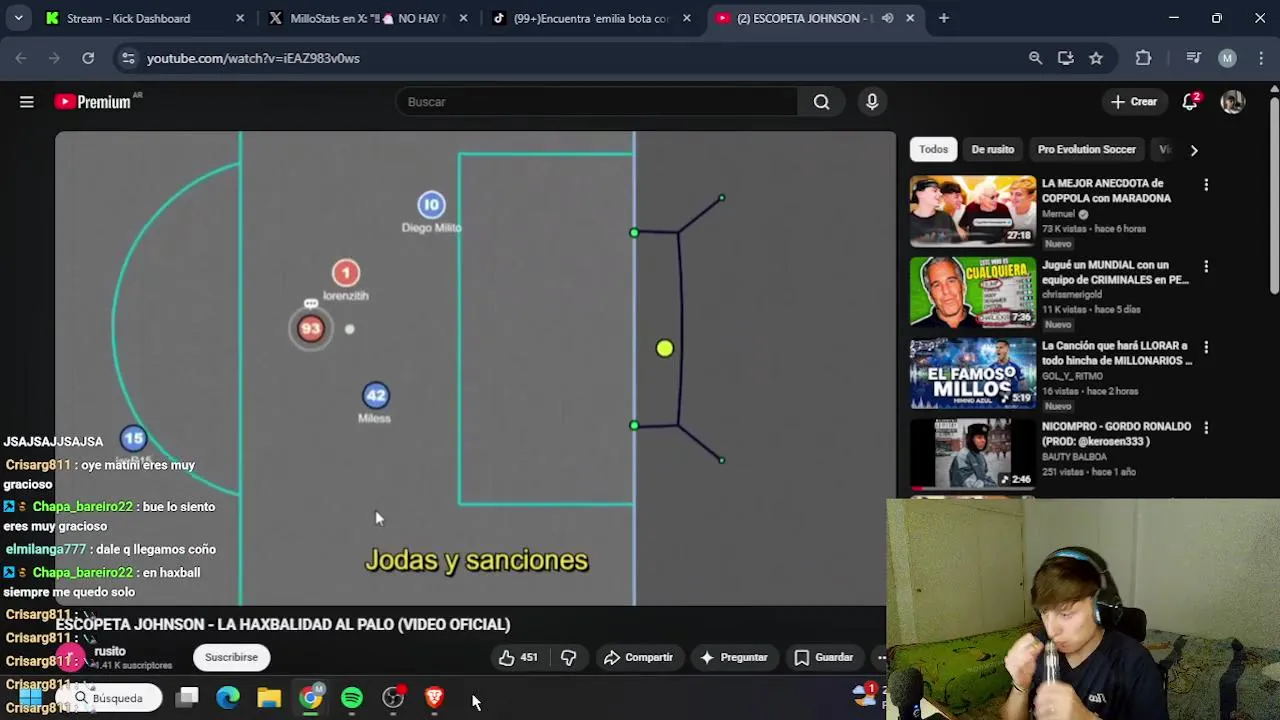The height and width of the screenshot is (720, 1280).
Task: Open more options for Millonarios song video
Action: tap(1206, 347)
